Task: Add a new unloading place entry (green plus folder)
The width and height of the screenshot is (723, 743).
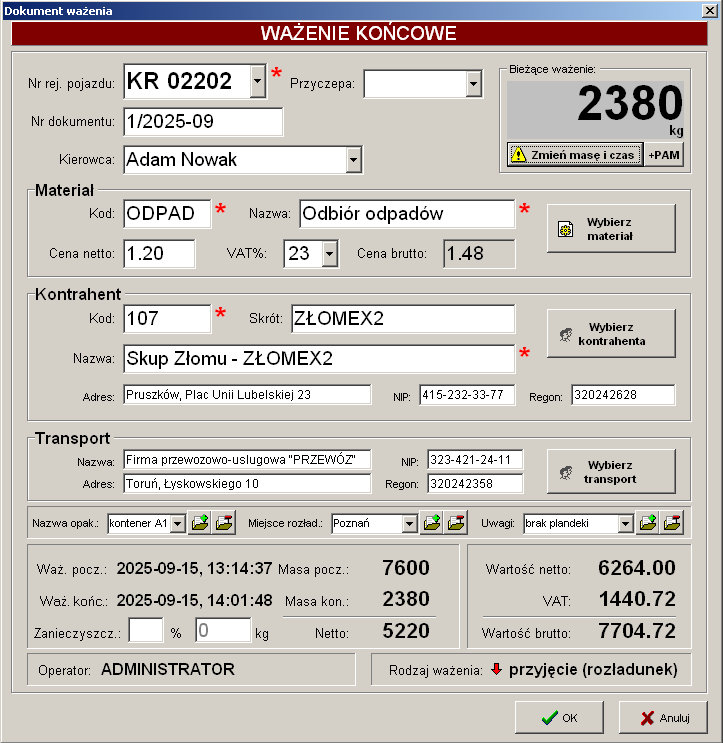Action: pos(432,523)
